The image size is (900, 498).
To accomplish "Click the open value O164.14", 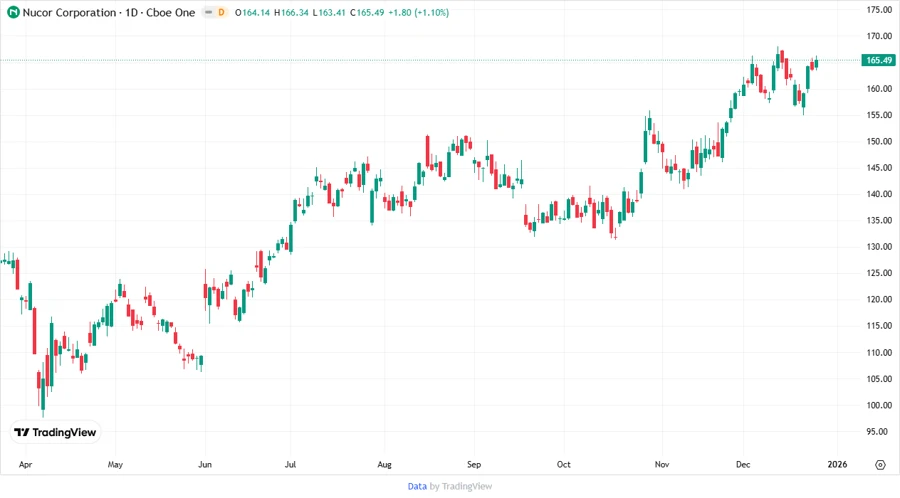I will tap(252, 12).
